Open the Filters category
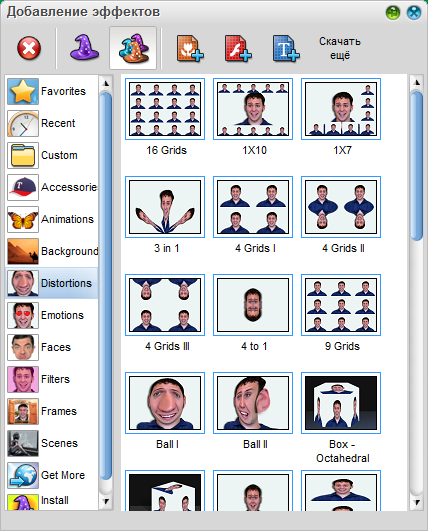The height and width of the screenshot is (531, 428). [x=52, y=379]
